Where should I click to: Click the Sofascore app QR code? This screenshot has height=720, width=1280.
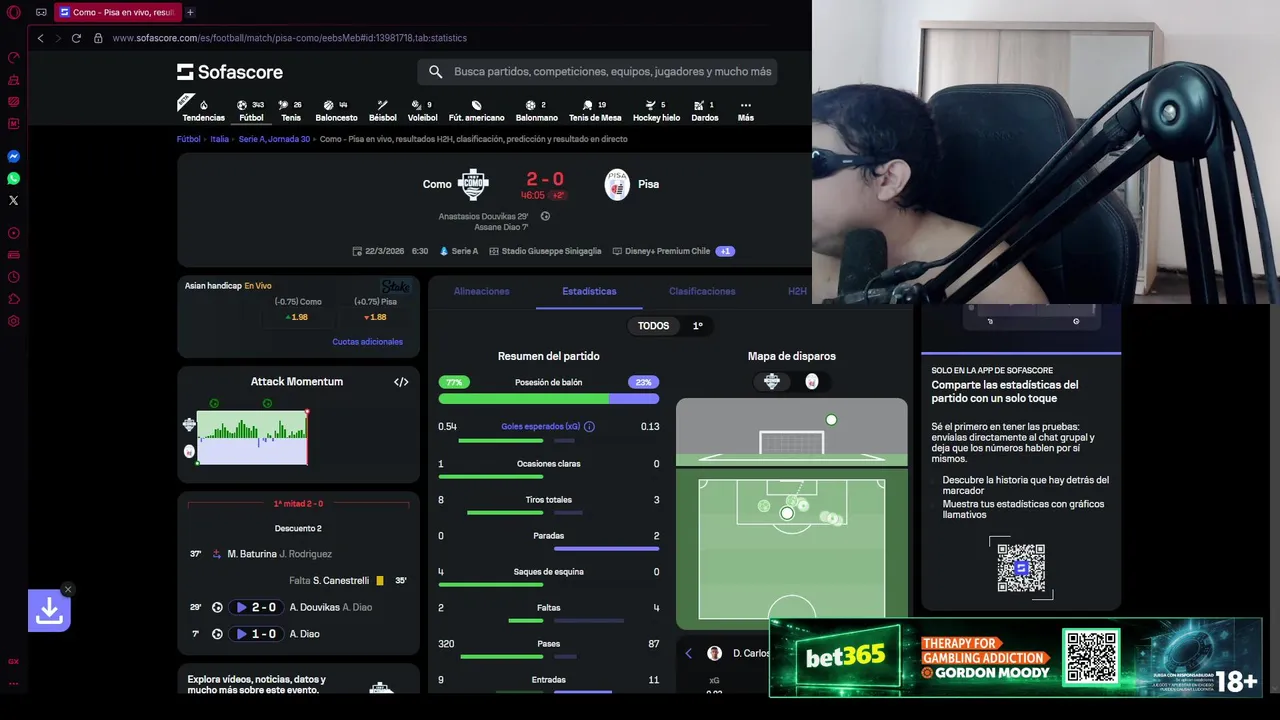(x=1021, y=568)
